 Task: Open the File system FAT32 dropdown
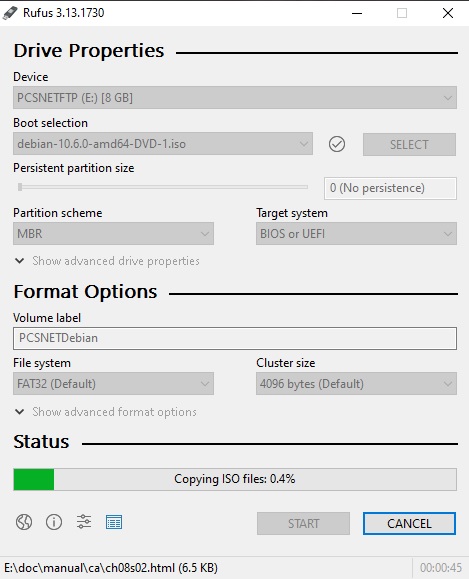click(113, 383)
